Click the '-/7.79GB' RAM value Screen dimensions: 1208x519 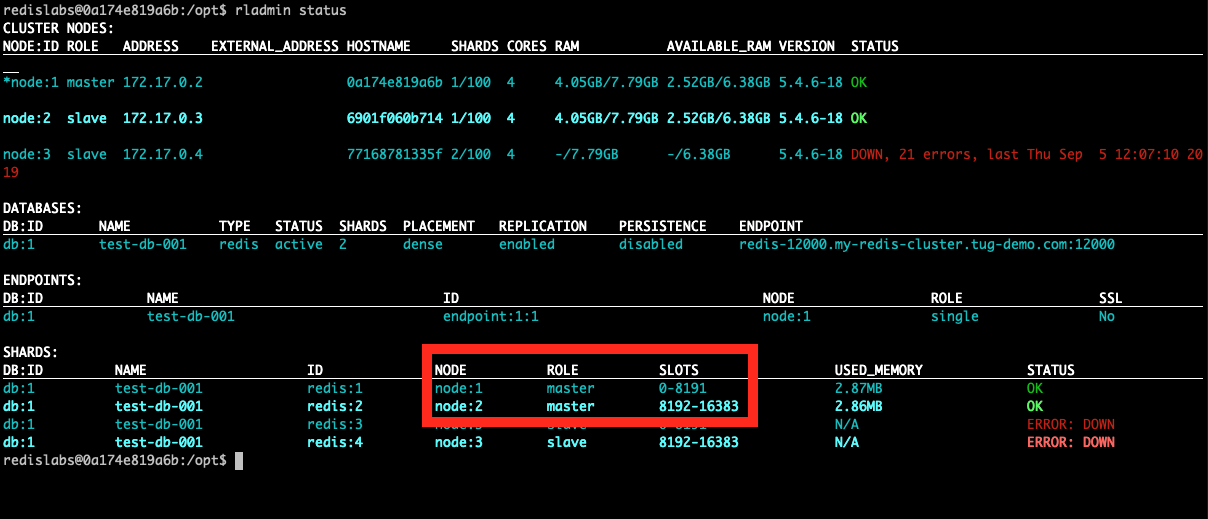pyautogui.click(x=587, y=154)
